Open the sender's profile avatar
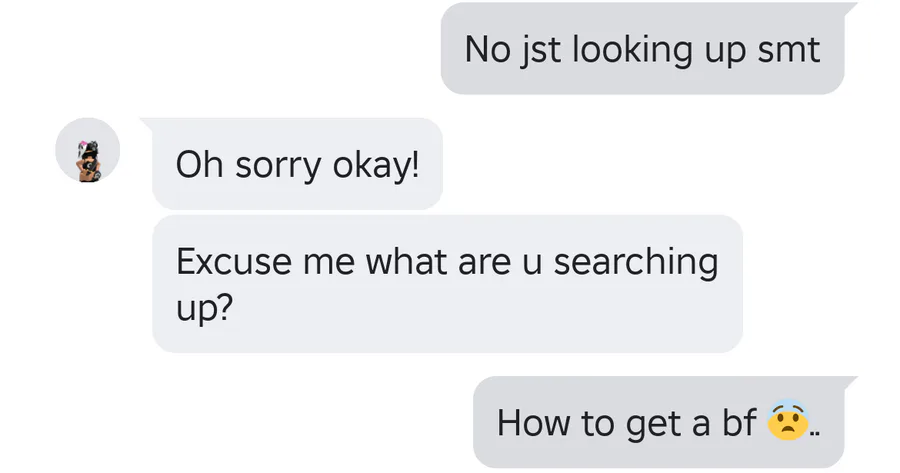The height and width of the screenshot is (473, 900). 88,151
